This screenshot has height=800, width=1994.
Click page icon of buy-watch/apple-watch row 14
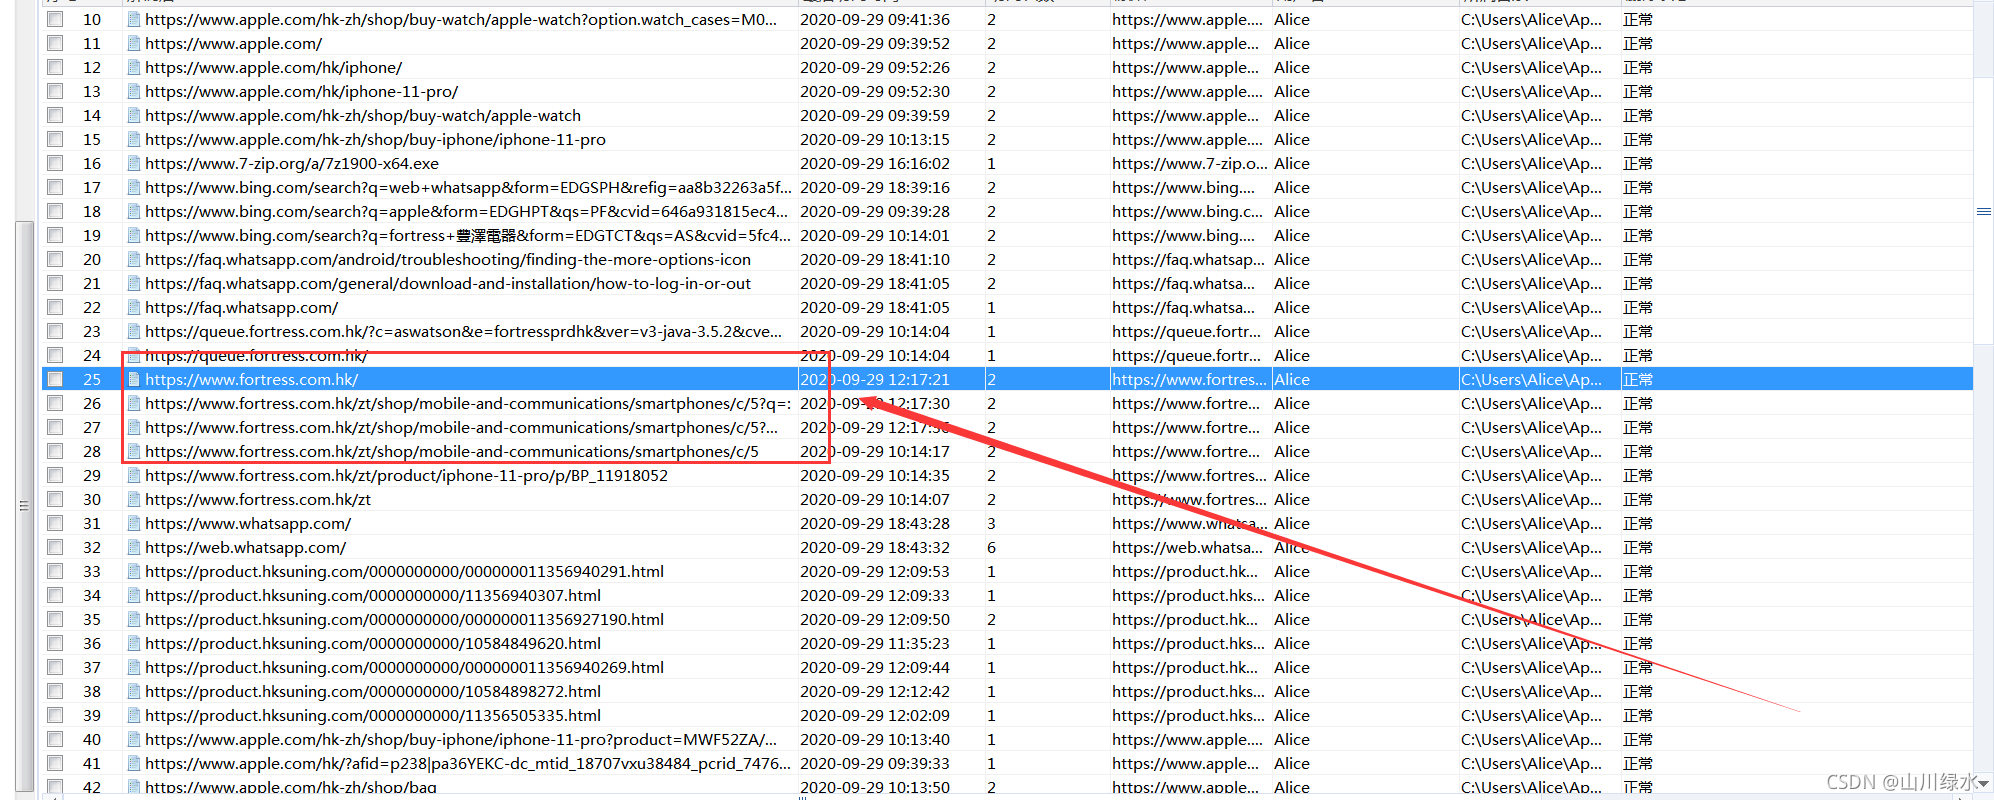(x=133, y=115)
